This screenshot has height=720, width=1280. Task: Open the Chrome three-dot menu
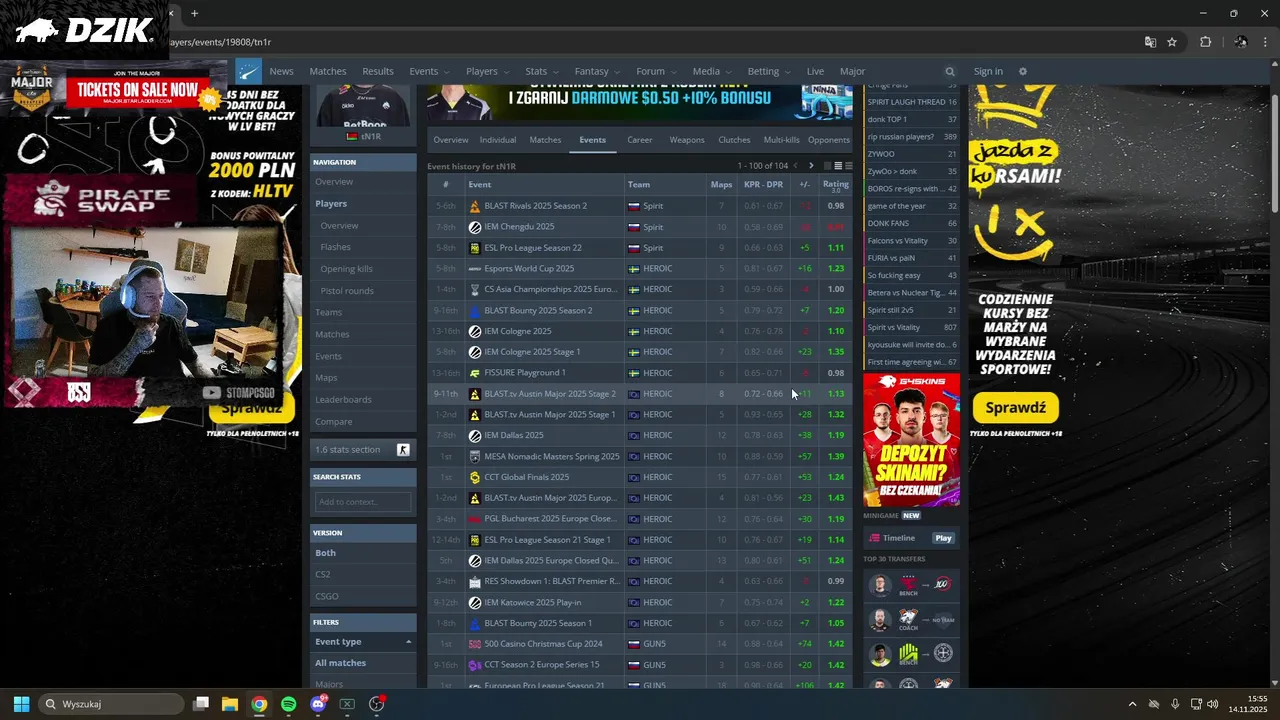pos(1265,42)
